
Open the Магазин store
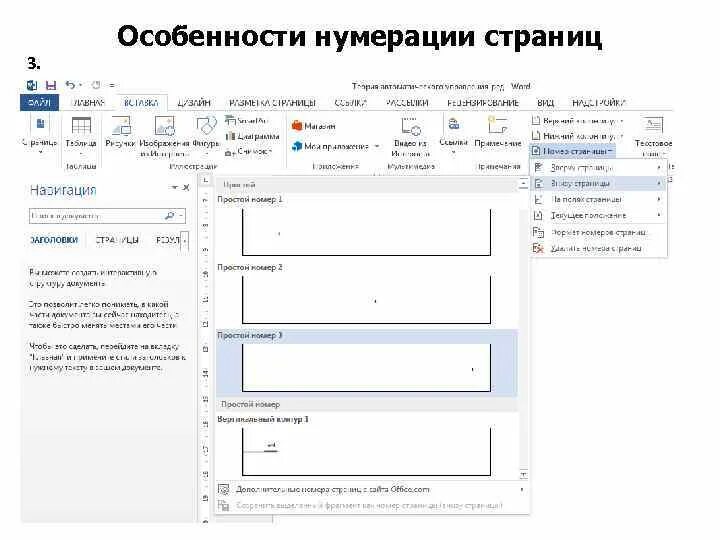tap(314, 125)
